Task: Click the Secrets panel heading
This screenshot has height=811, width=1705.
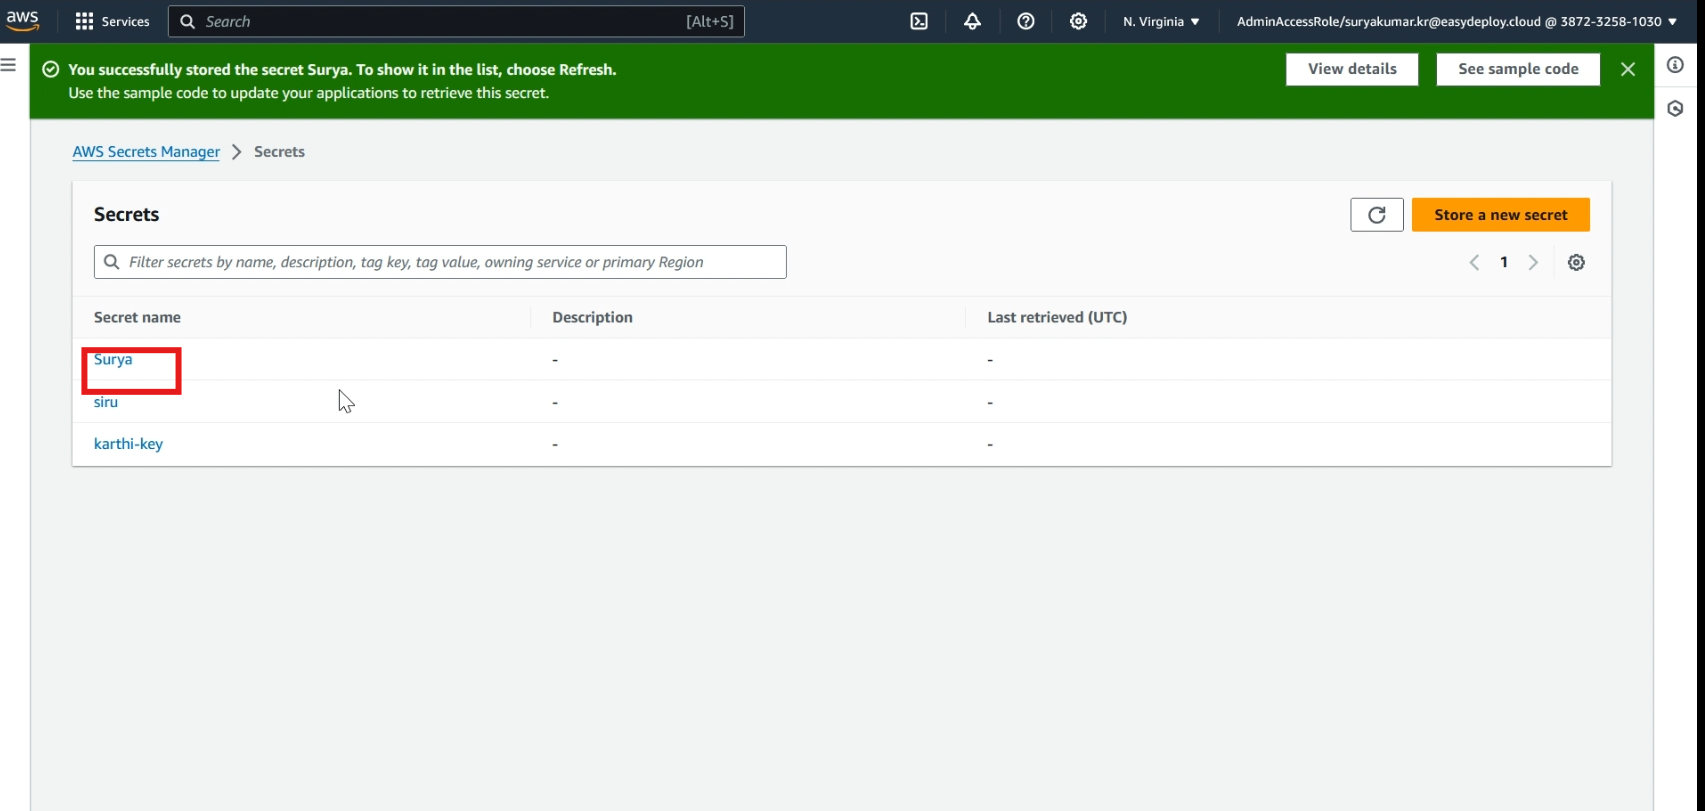Action: 126,214
